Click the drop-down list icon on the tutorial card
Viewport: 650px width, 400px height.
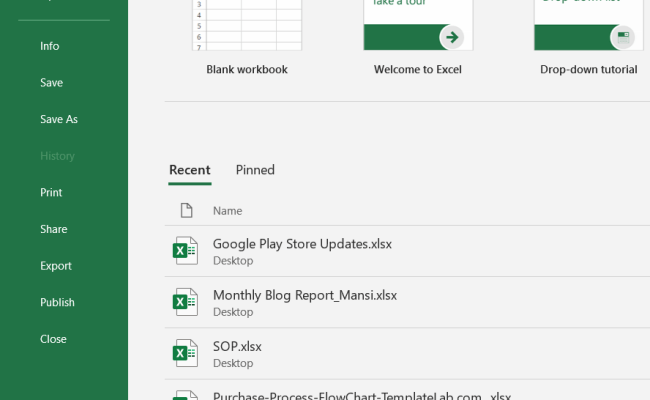click(x=623, y=37)
